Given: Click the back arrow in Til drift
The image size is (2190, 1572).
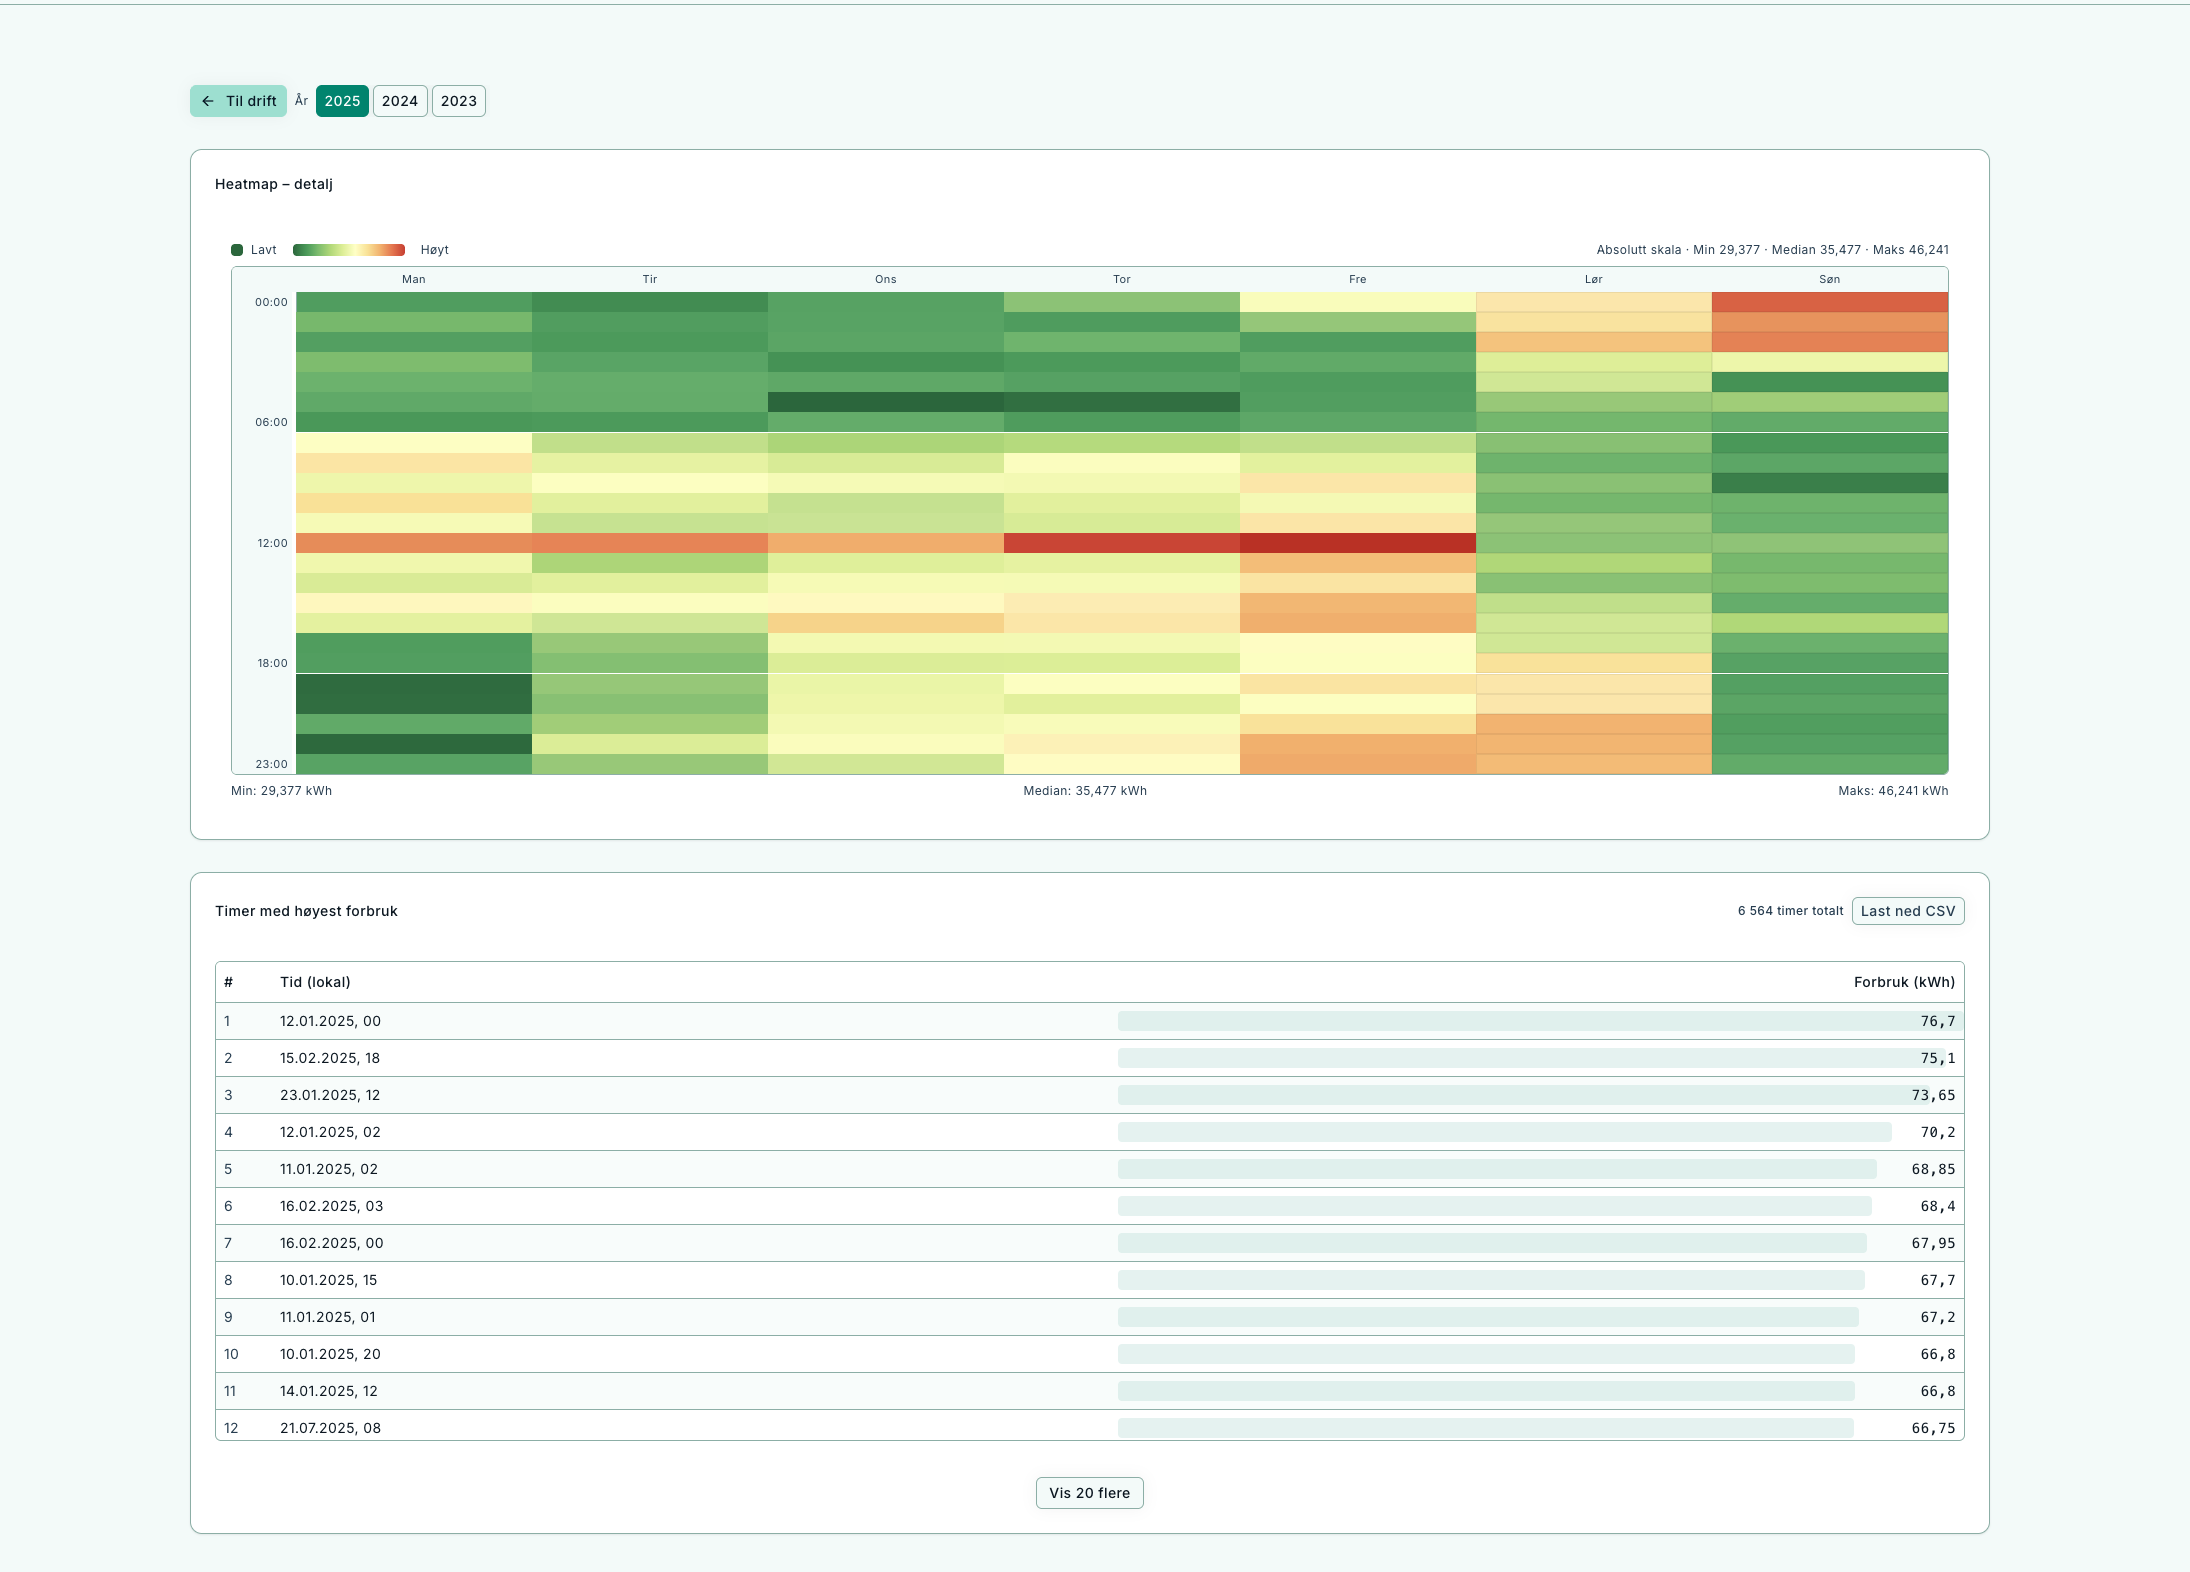Looking at the screenshot, I should [x=208, y=101].
